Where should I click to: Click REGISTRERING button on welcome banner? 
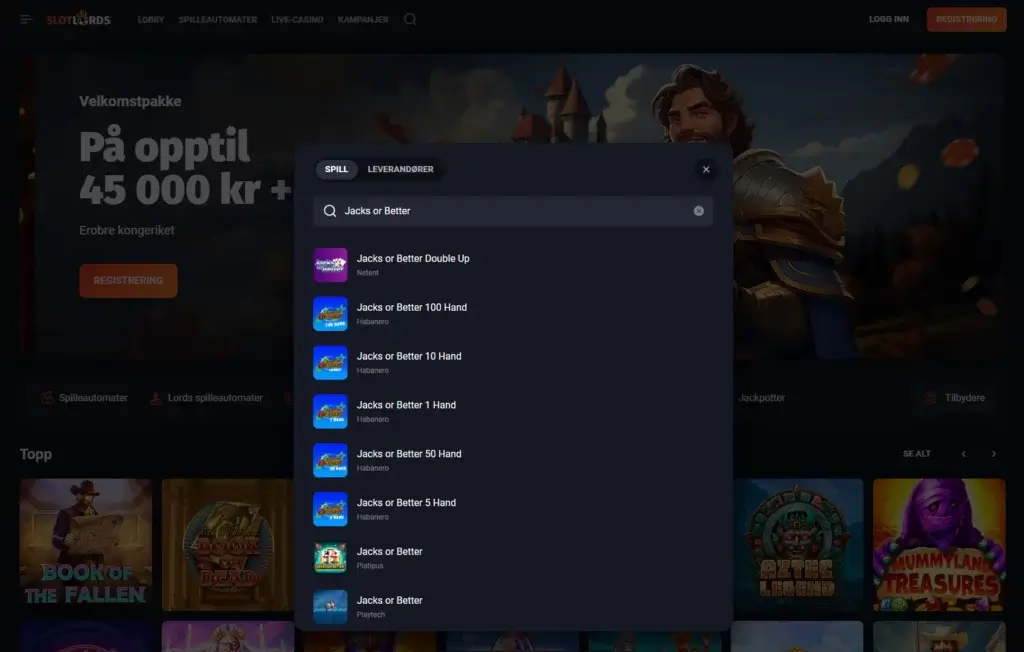(128, 280)
